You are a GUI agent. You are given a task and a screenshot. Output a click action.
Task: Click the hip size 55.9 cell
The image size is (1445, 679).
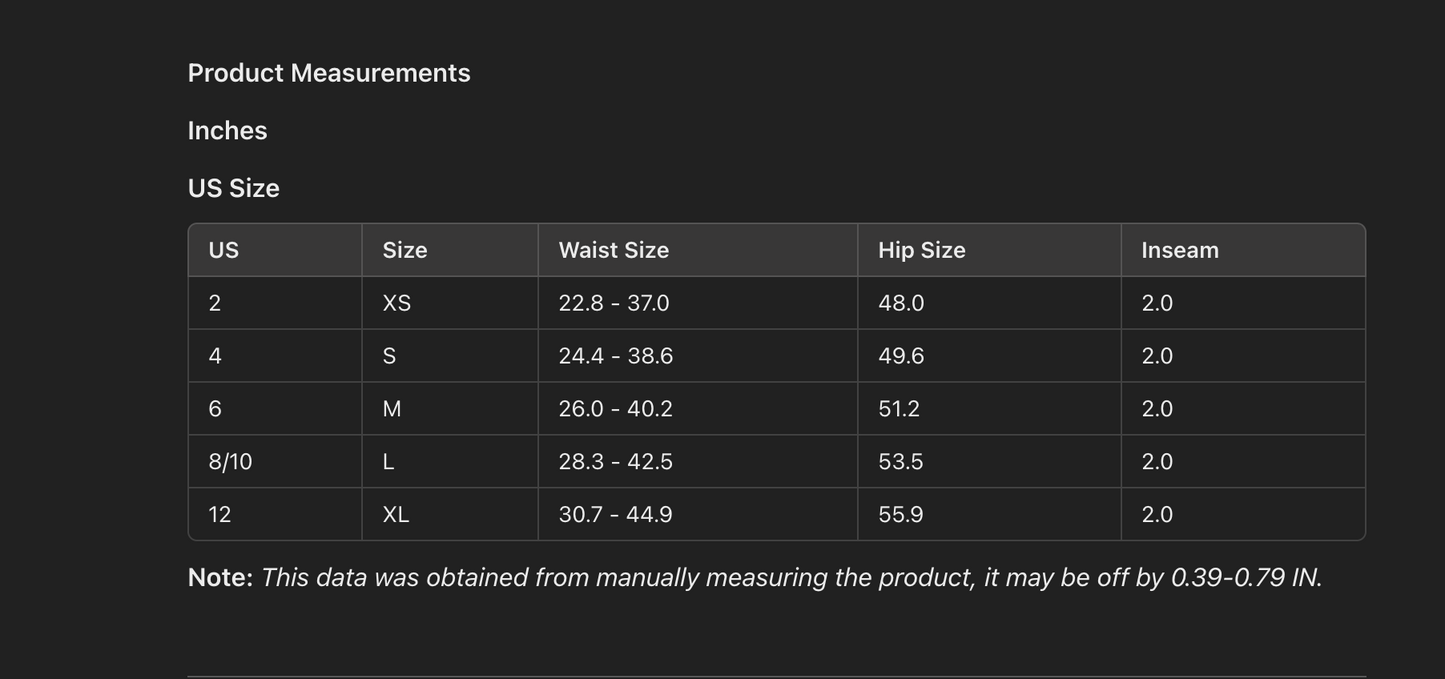900,515
